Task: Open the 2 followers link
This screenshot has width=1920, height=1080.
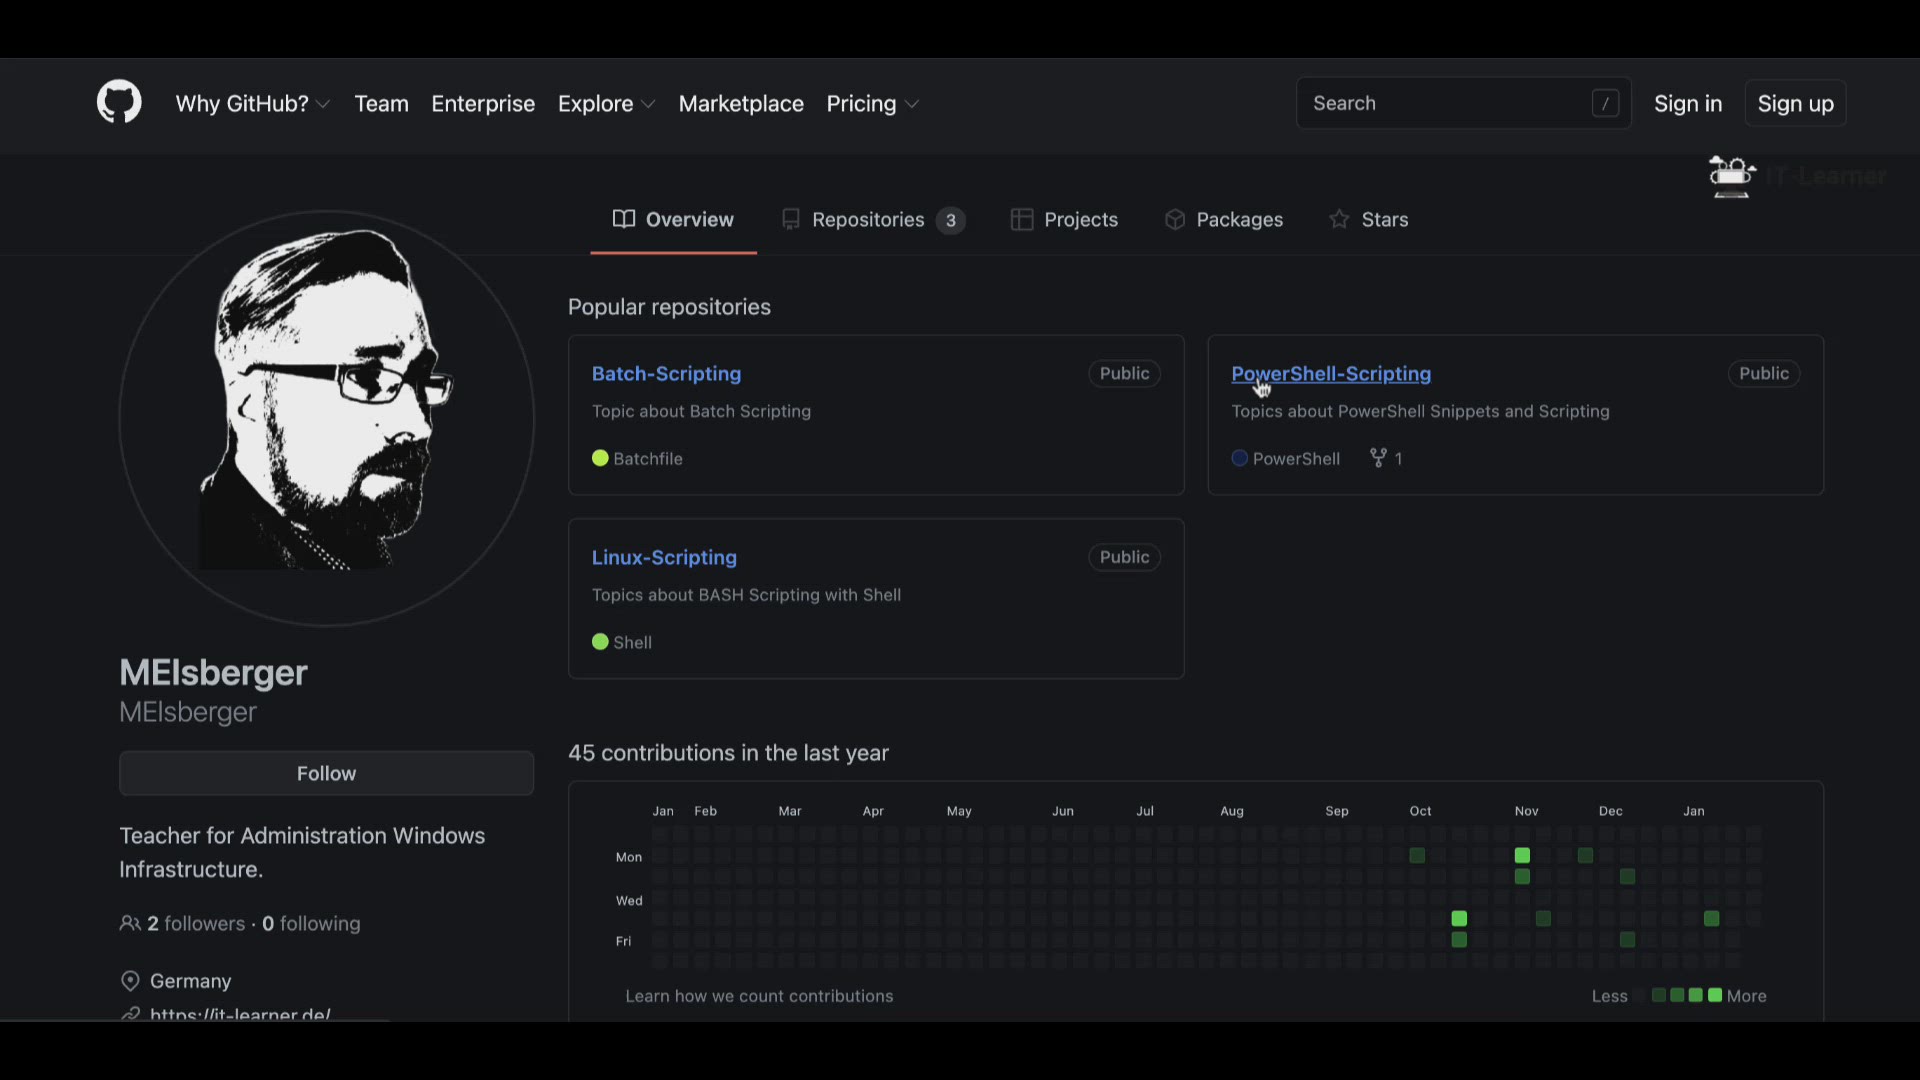Action: tap(196, 924)
